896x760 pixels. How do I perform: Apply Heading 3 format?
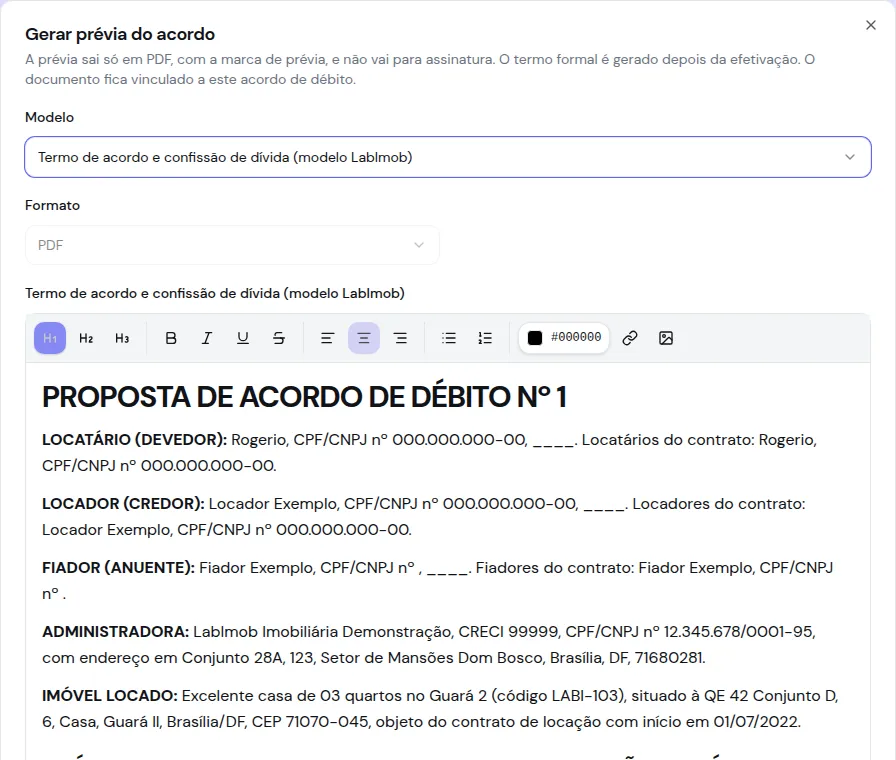tap(122, 338)
